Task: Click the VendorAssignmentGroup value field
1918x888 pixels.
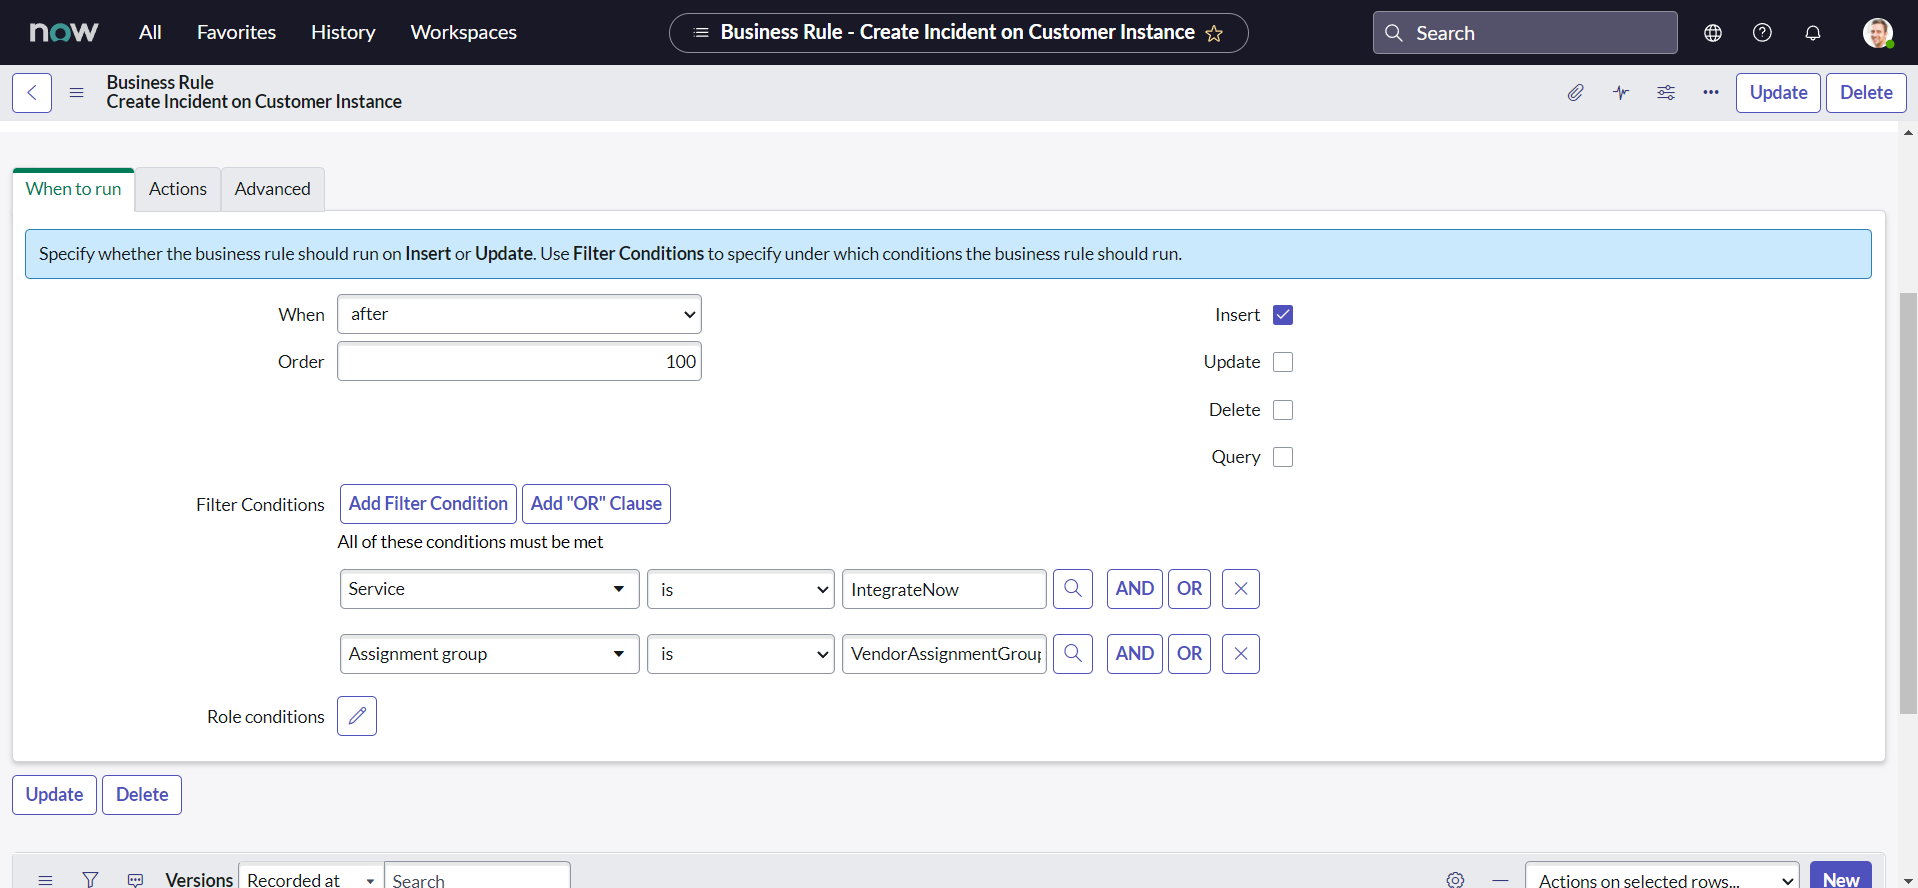Action: click(944, 654)
